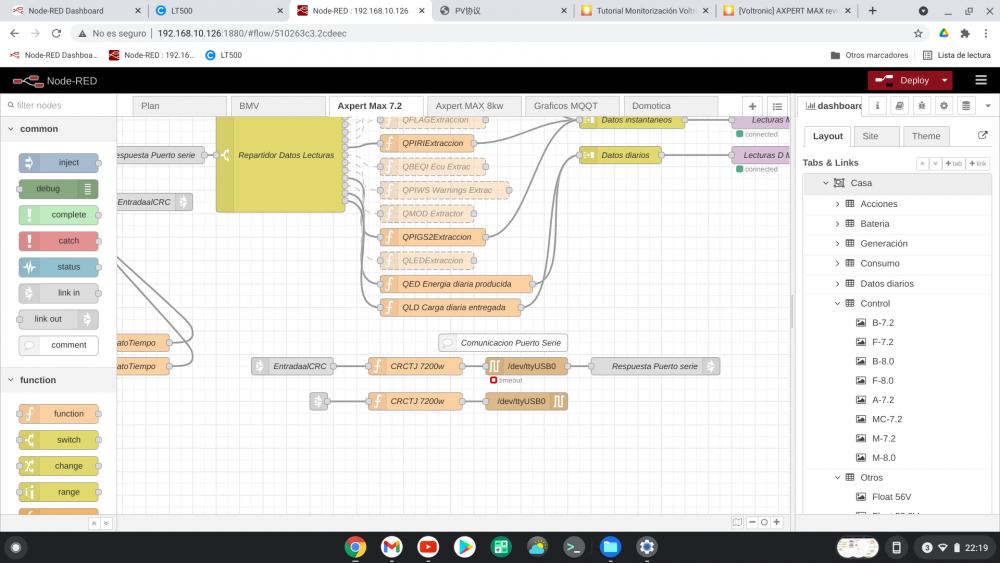1000x563 pixels.
Task: Open dashboard in new window icon
Action: click(983, 135)
